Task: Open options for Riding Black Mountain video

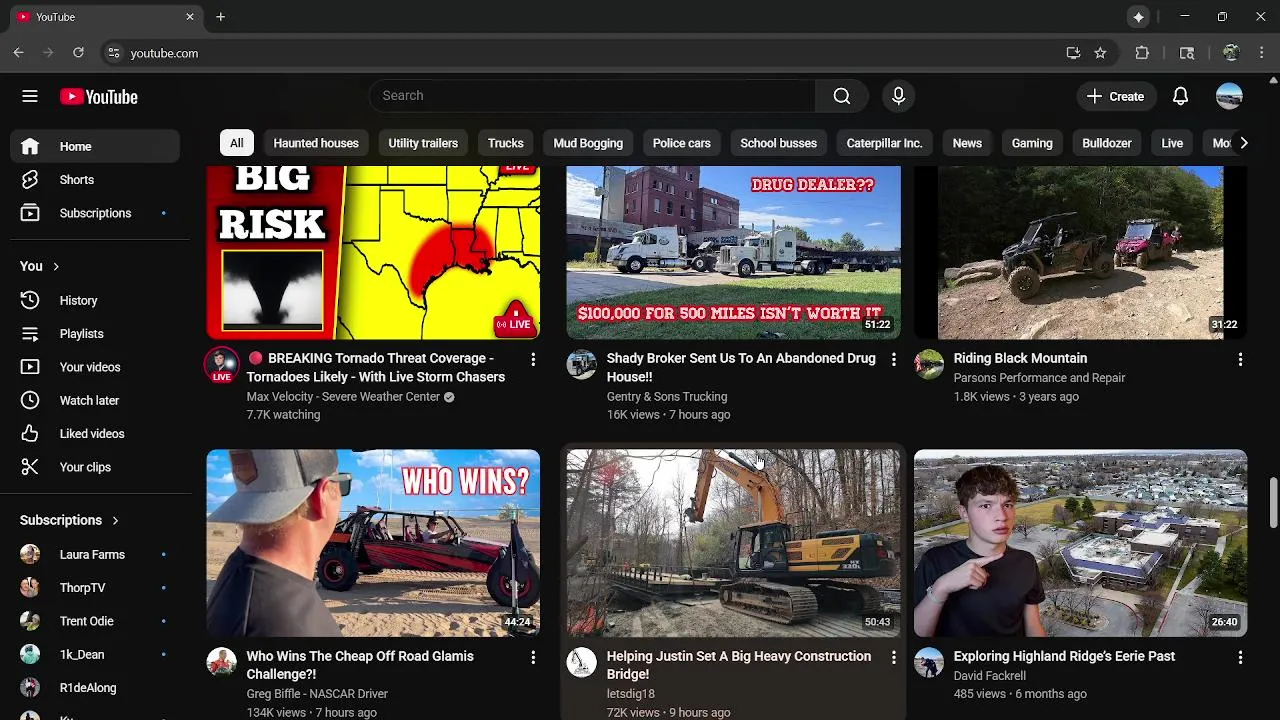Action: (x=1240, y=359)
